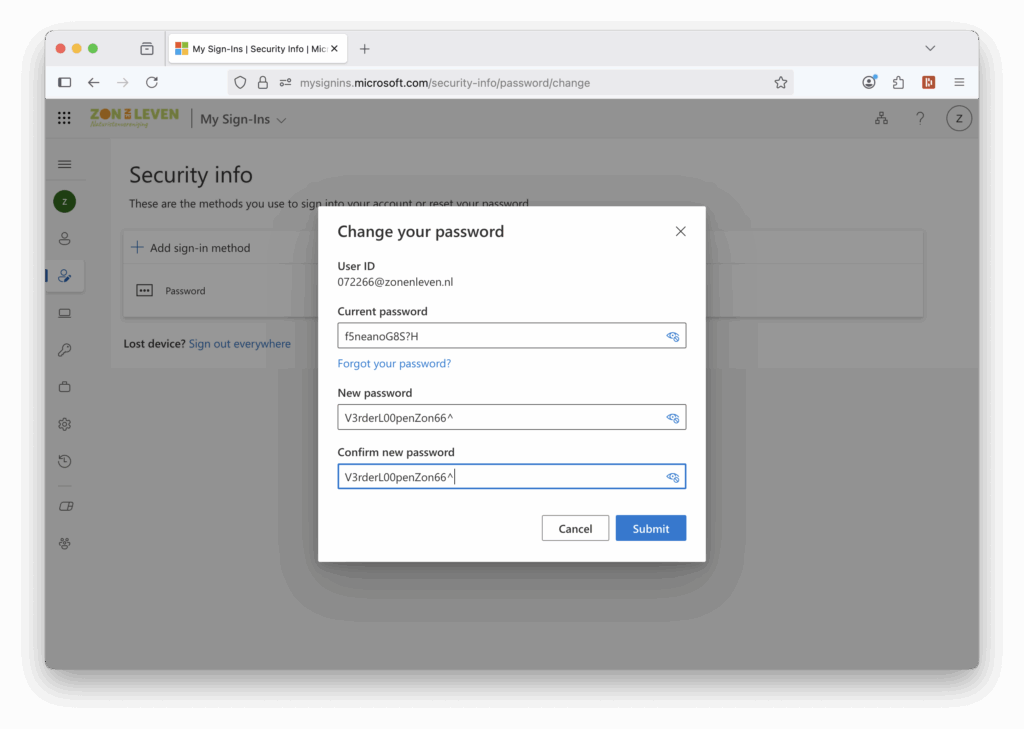This screenshot has height=729, width=1024.
Task: Expand the sidebar hamburger navigation menu
Action: (65, 164)
